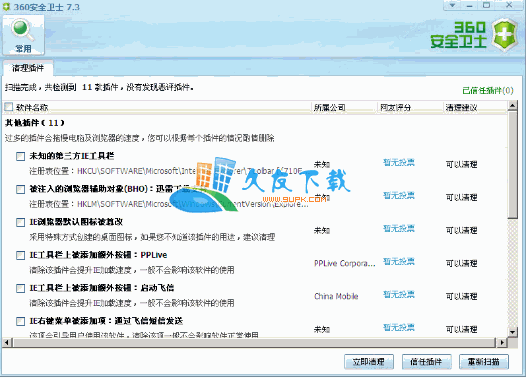Viewport: 526px width, 378px height.
Task: Select 可以清理 in the 启动飞信 row
Action: pyautogui.click(x=461, y=296)
